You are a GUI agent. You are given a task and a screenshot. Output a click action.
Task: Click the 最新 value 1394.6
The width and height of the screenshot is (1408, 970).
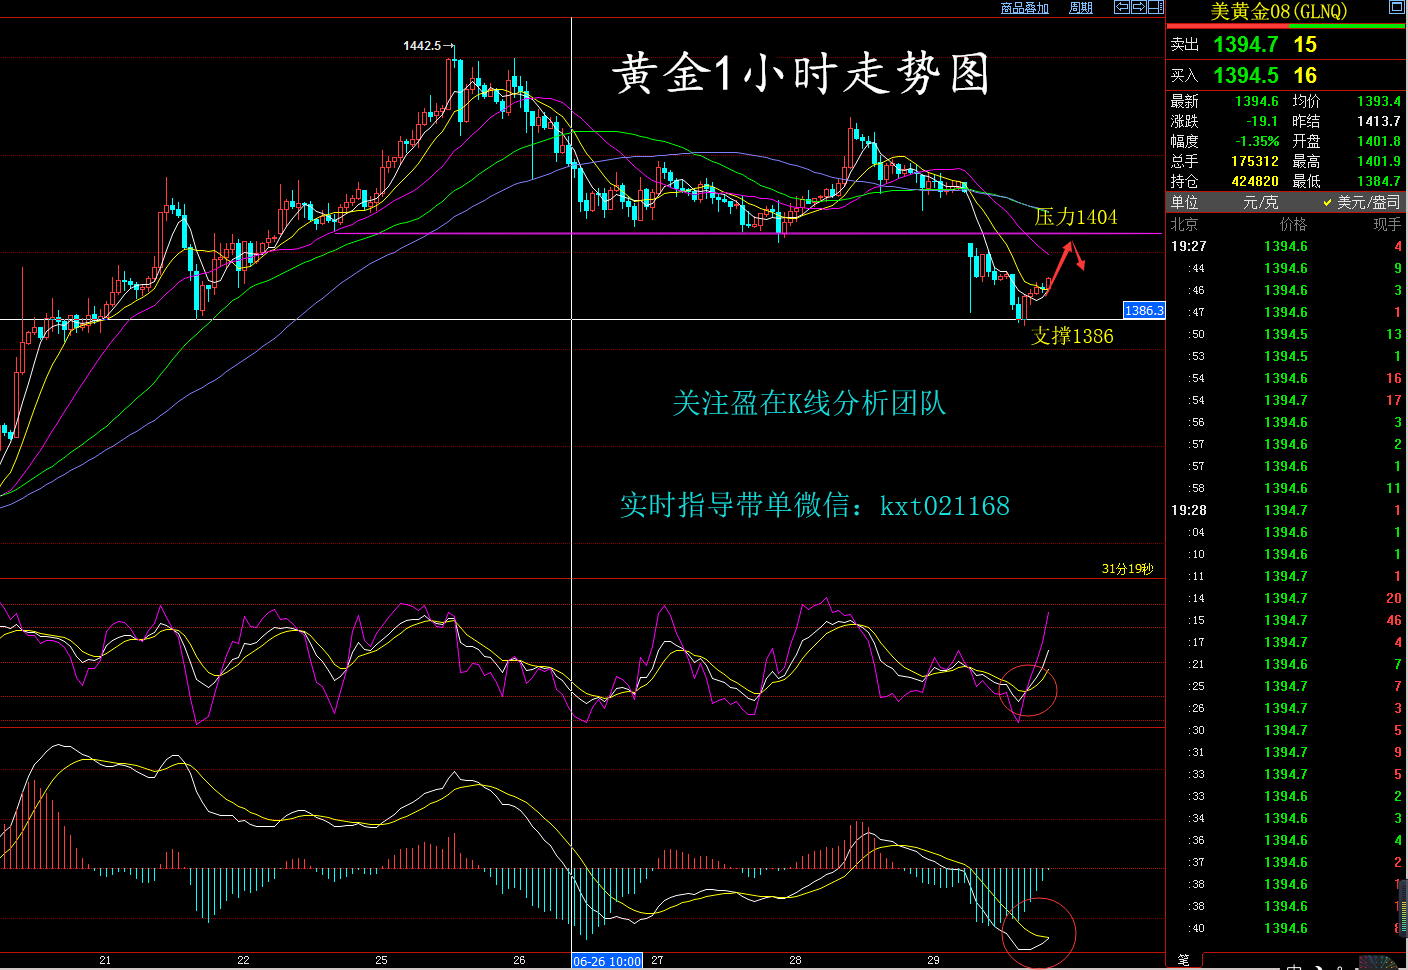[1257, 101]
